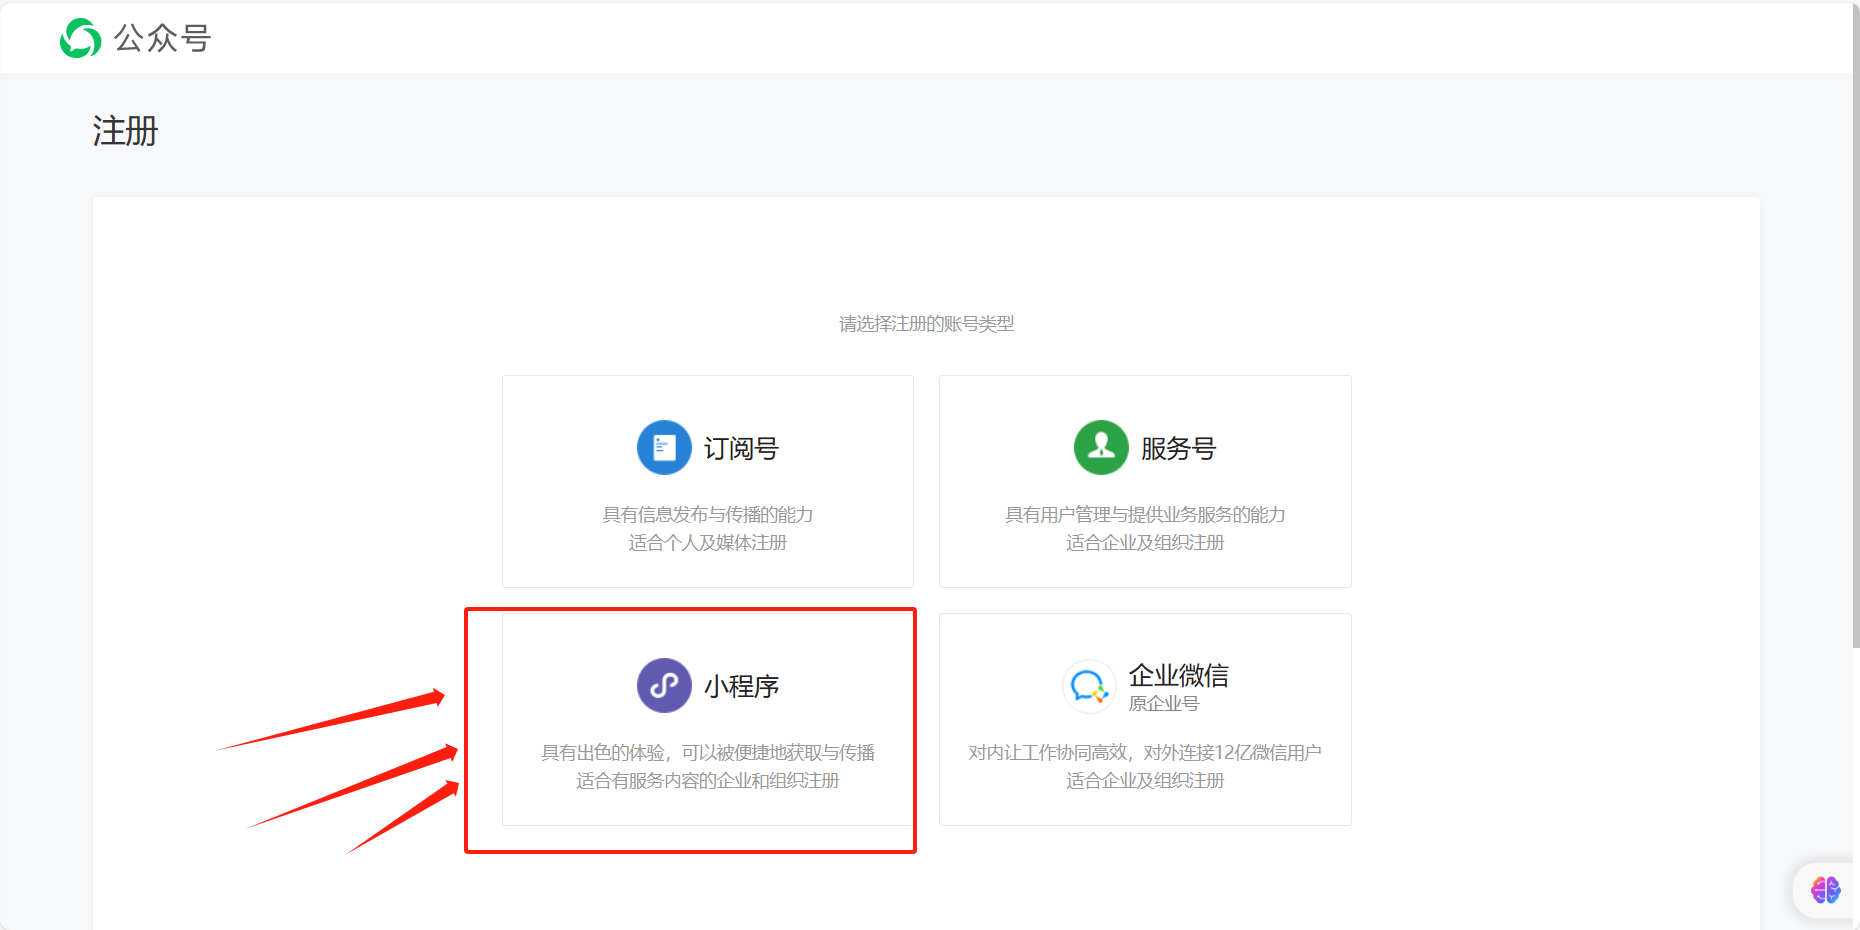This screenshot has height=930, width=1860.
Task: Open the colorful brain assistant floating icon
Action: (x=1825, y=890)
